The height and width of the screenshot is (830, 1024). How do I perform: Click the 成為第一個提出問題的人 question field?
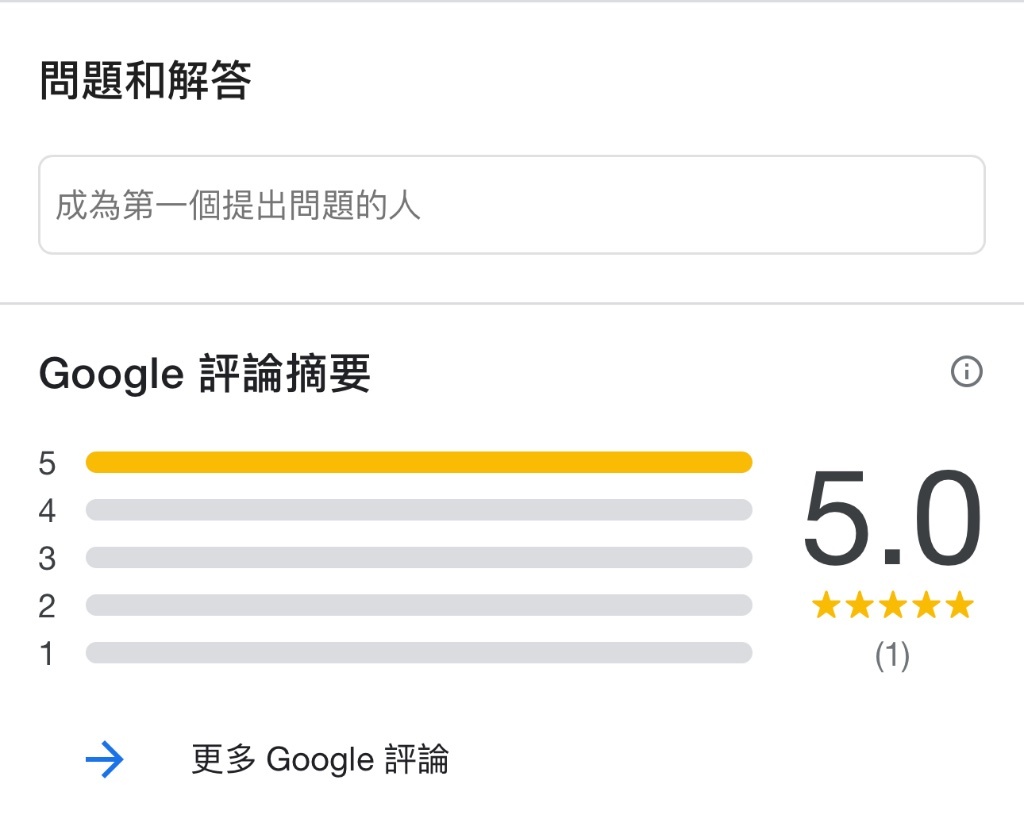point(511,205)
